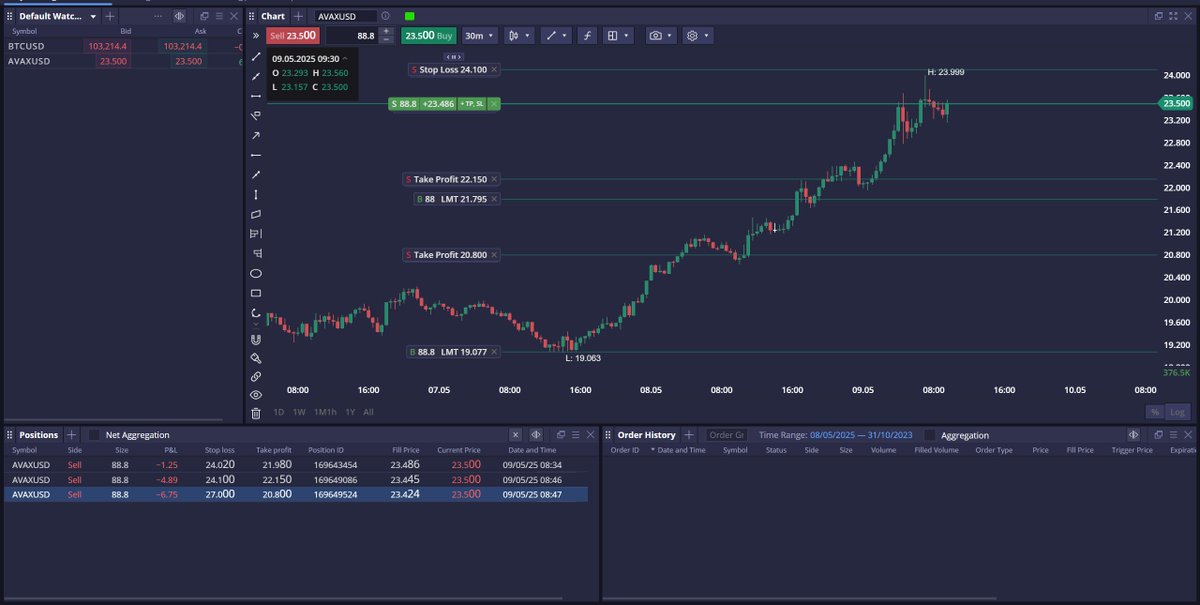The width and height of the screenshot is (1200, 605).
Task: Cancel the LMT 19.077 buy order
Action: pyautogui.click(x=494, y=352)
